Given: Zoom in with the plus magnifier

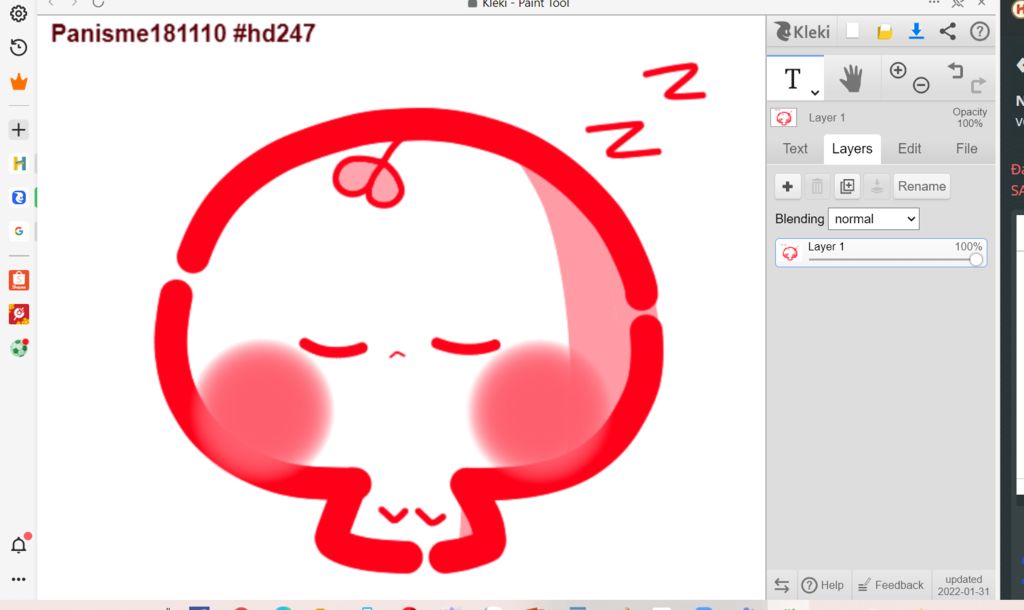Looking at the screenshot, I should coord(898,70).
